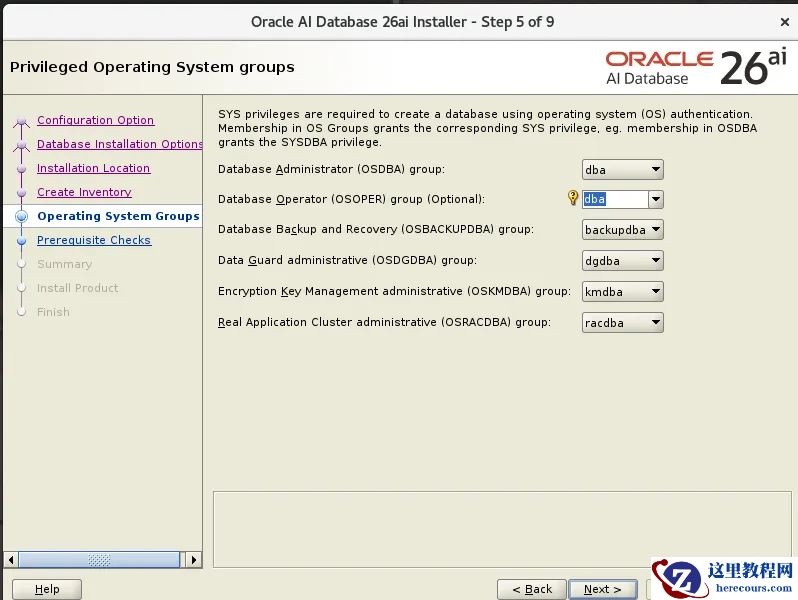Click the Encryption Key Management group label
The image size is (798, 600).
pyautogui.click(x=394, y=291)
